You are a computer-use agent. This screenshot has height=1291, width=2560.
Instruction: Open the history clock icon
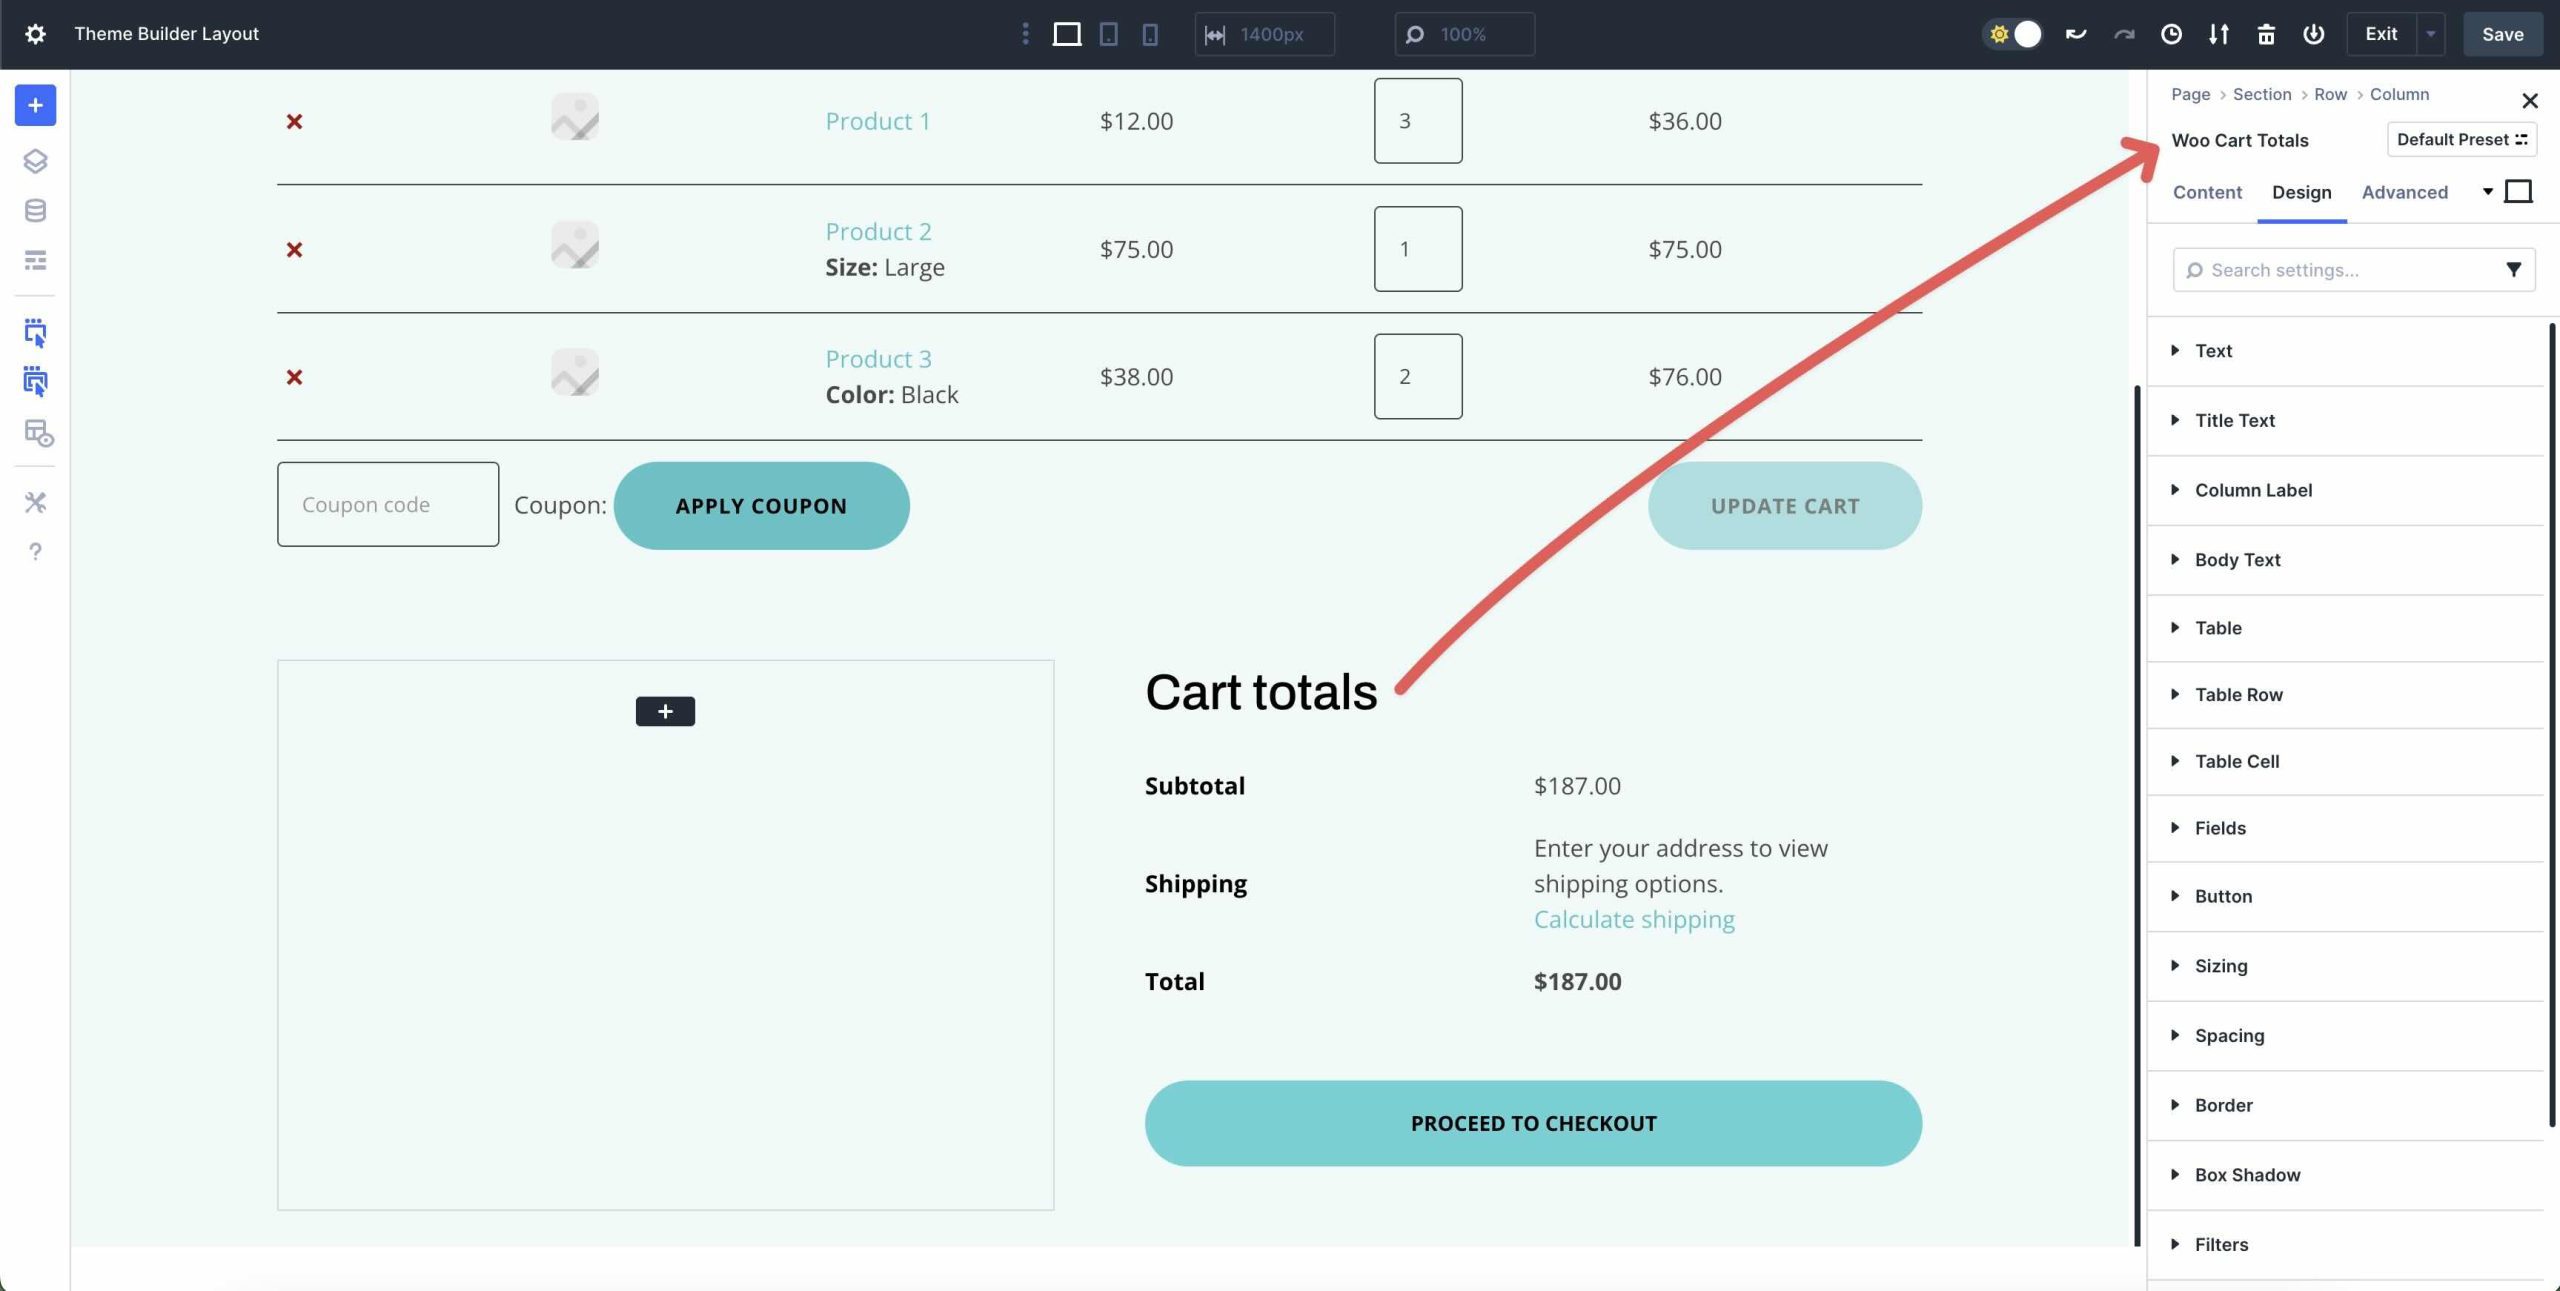(x=2171, y=34)
